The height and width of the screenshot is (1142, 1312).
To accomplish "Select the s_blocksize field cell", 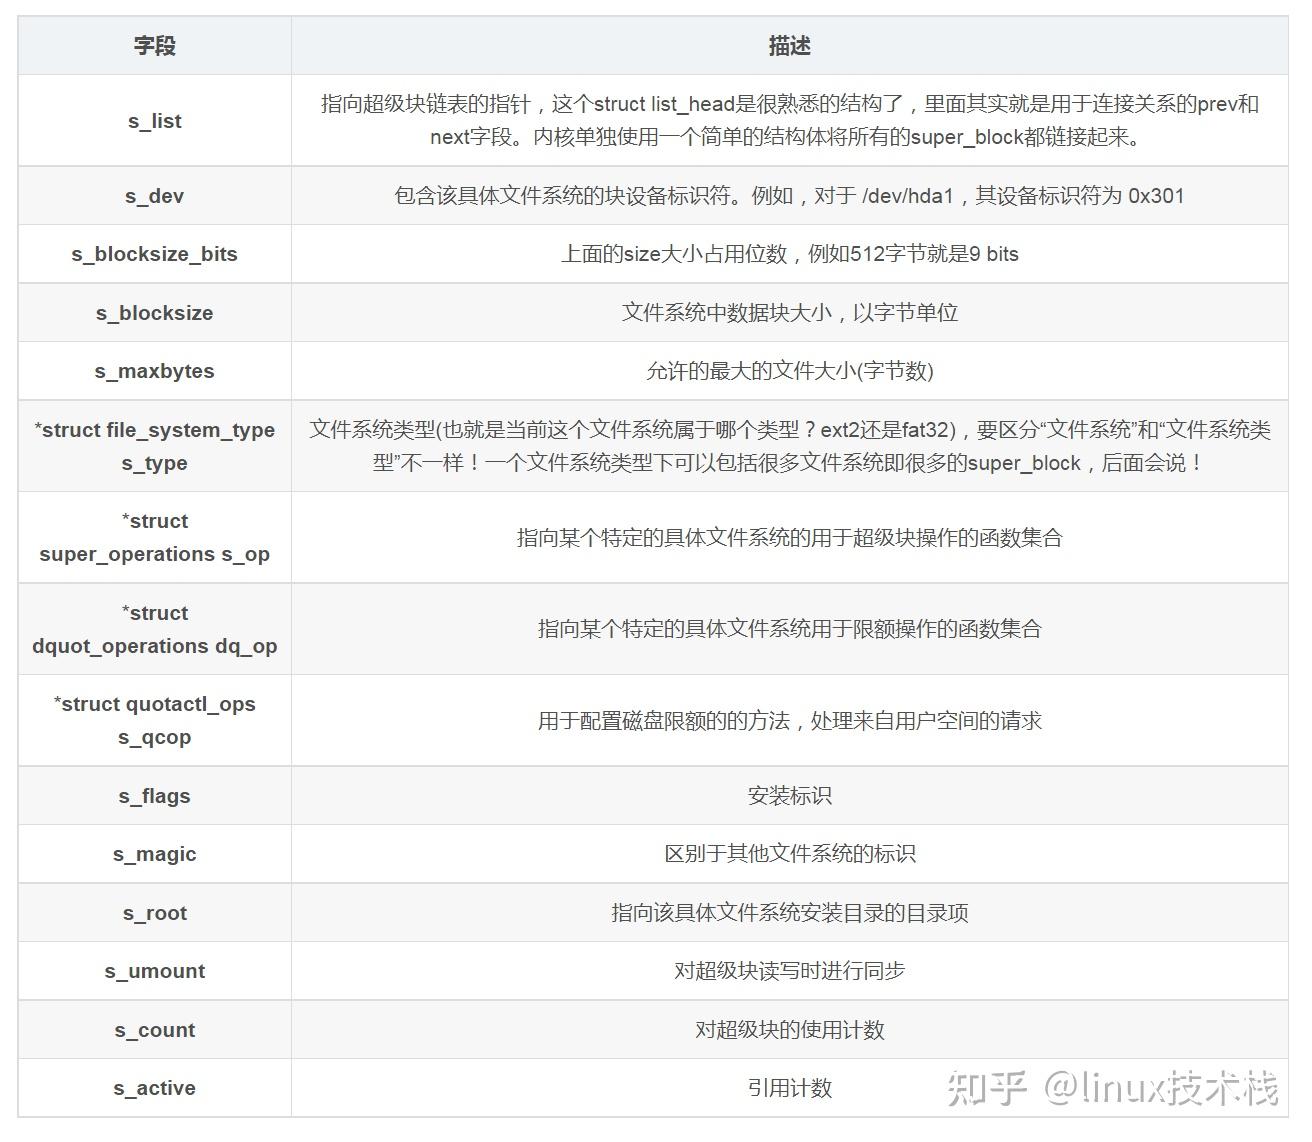I will pos(154,313).
